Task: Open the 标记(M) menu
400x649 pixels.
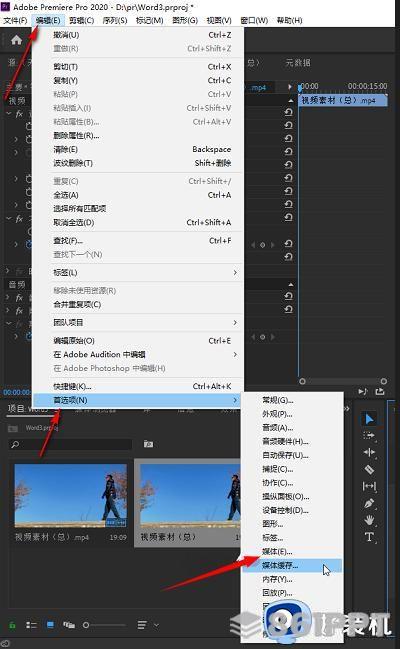Action: click(x=149, y=20)
